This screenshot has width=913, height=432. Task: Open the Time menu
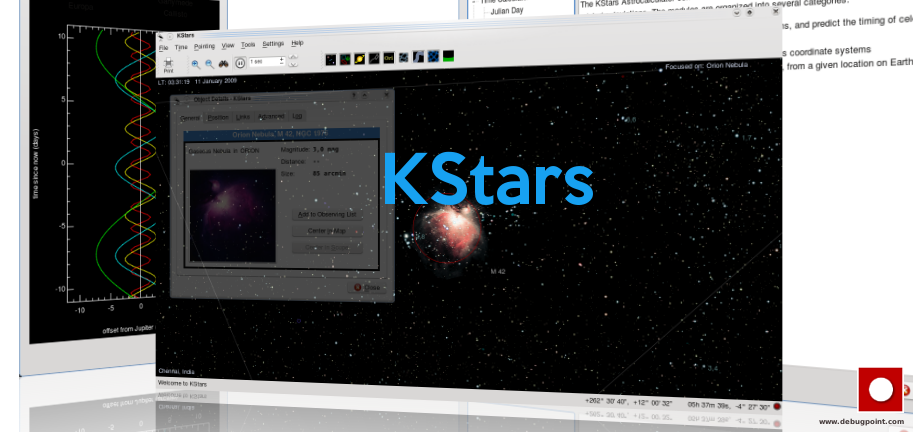pyautogui.click(x=181, y=47)
